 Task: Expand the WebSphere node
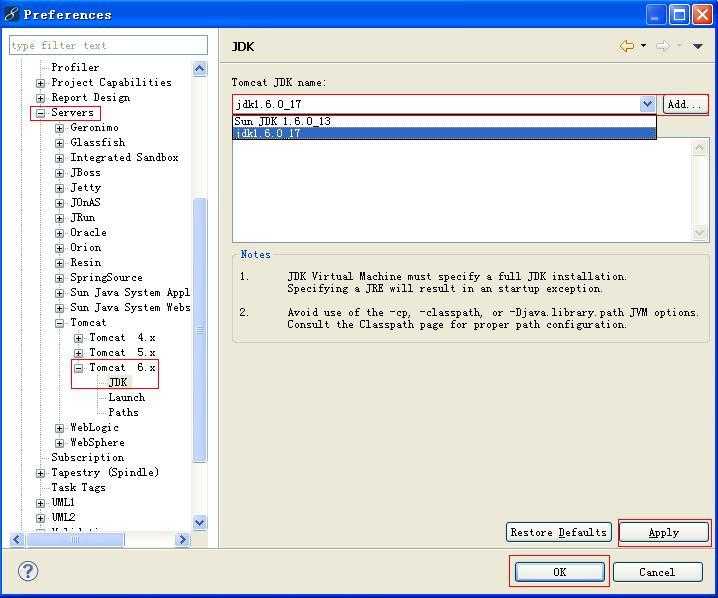pyautogui.click(x=59, y=443)
